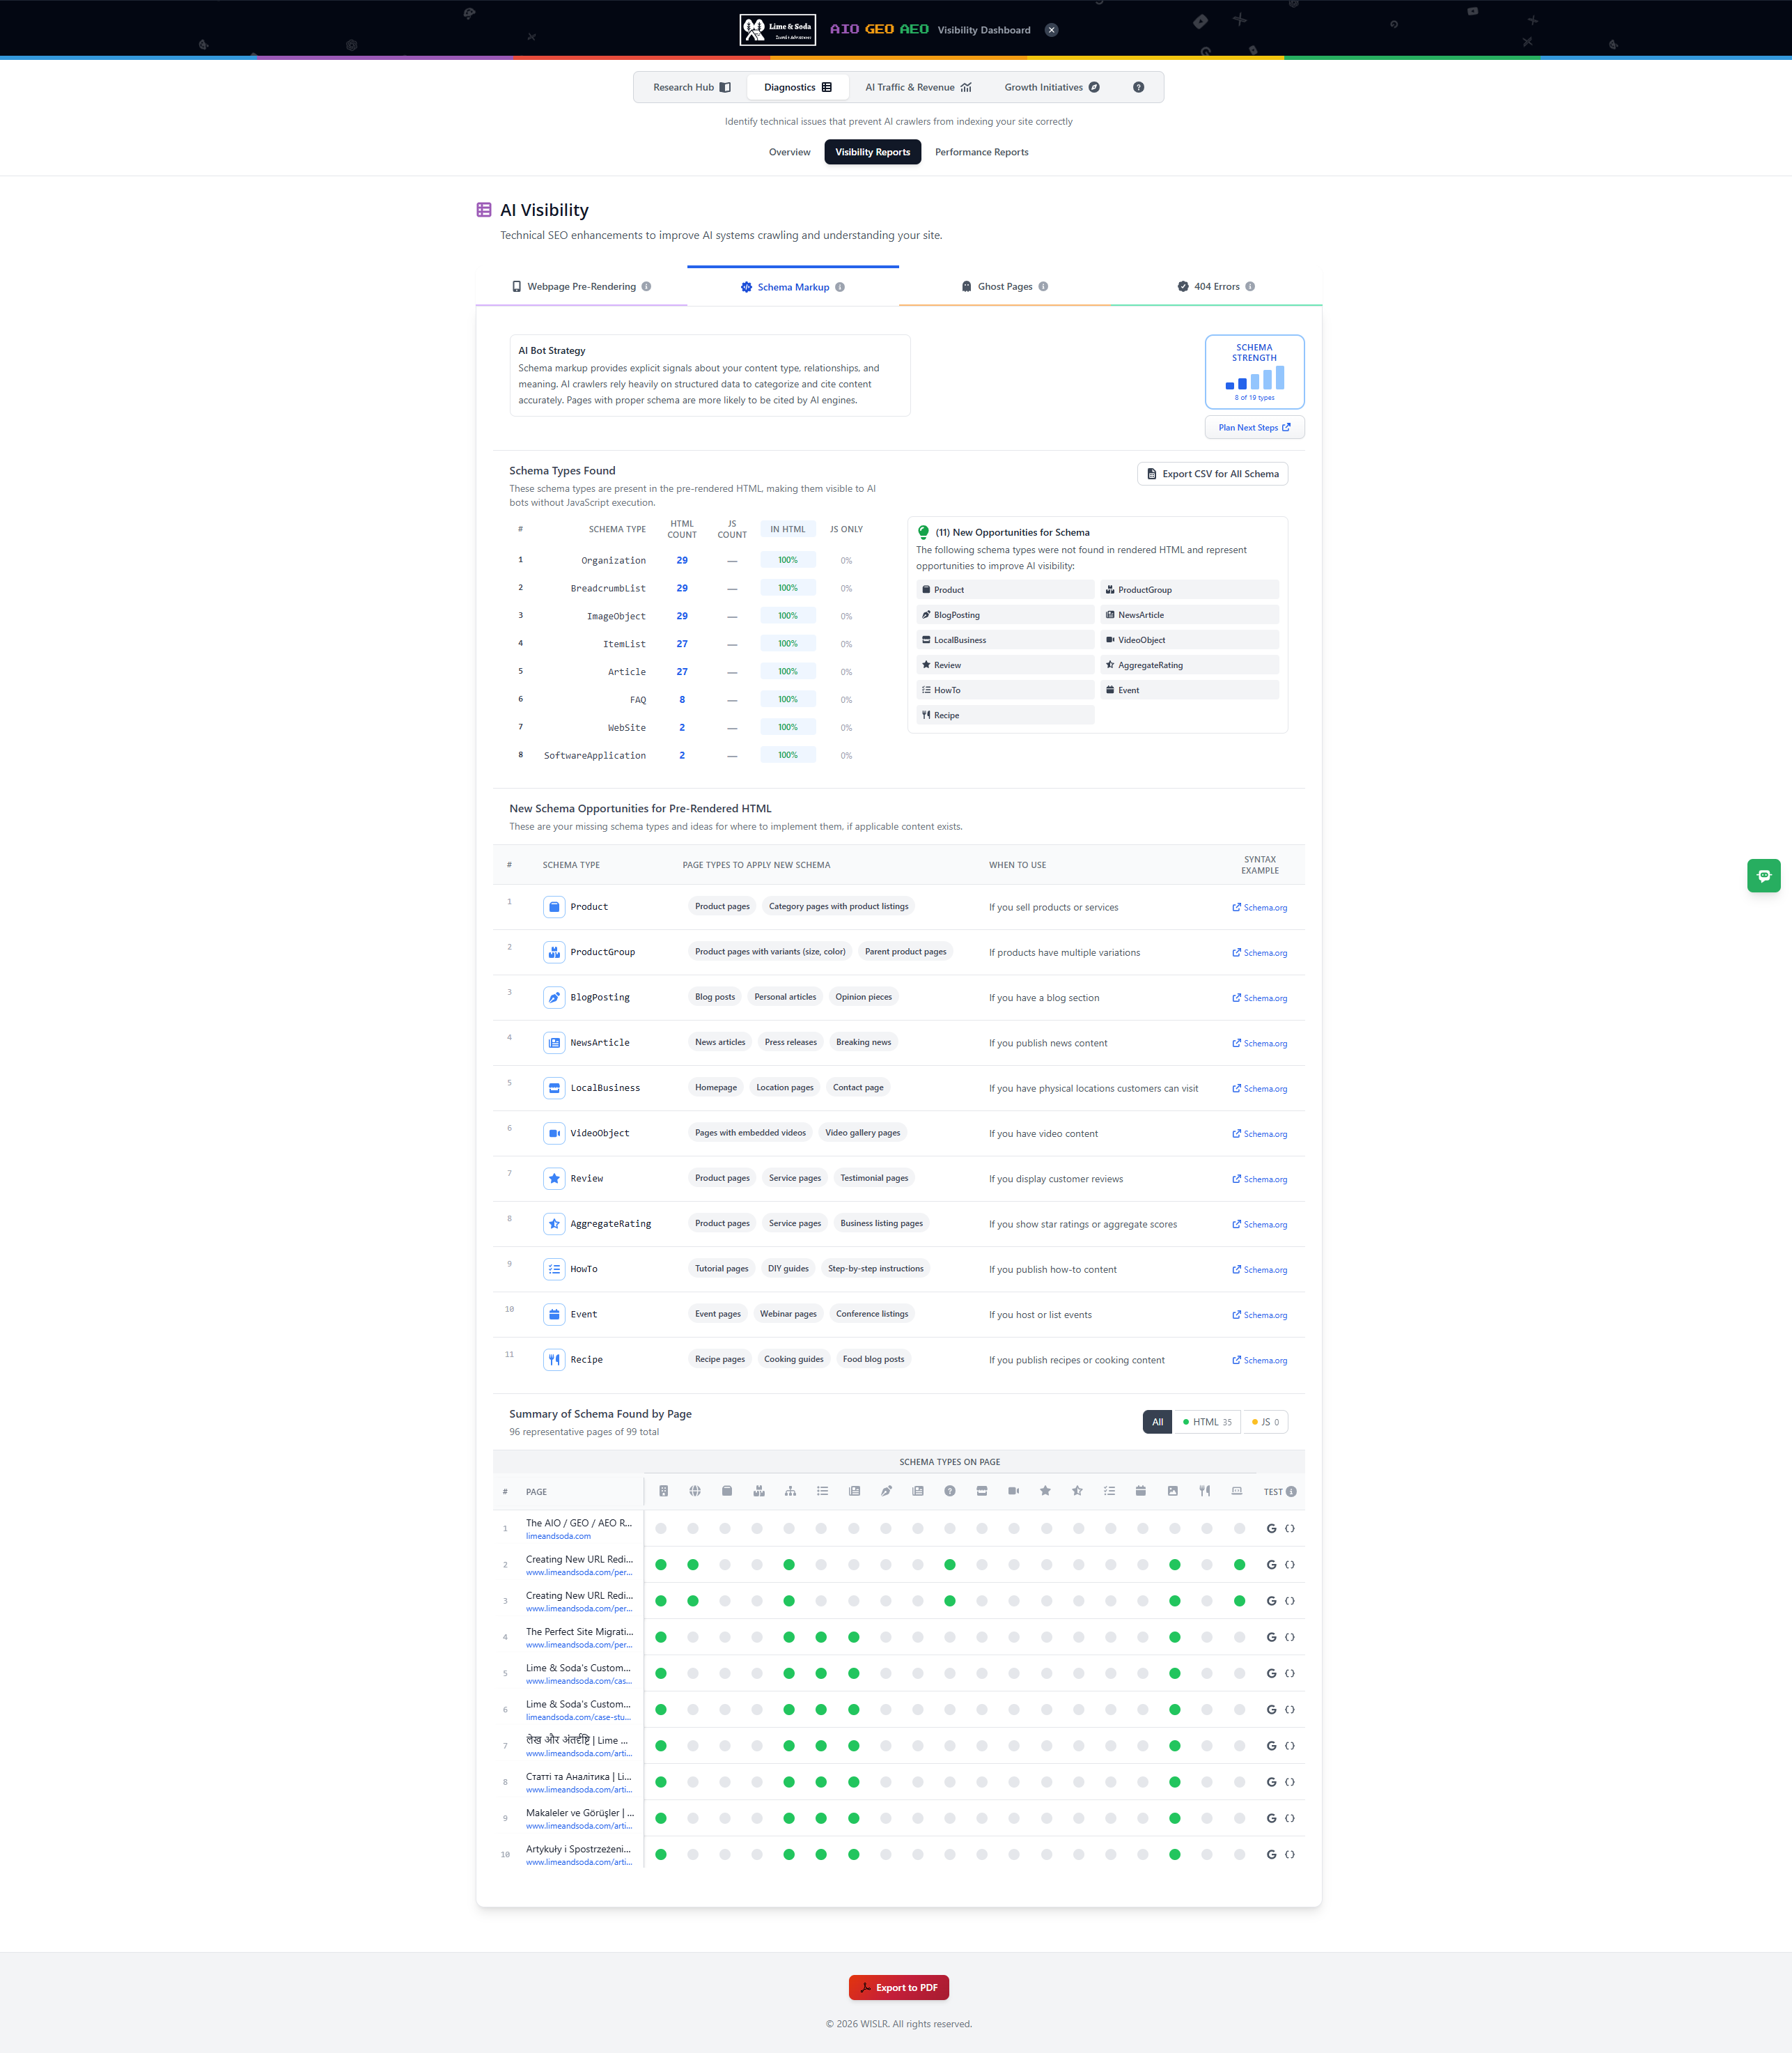Image resolution: width=1792 pixels, height=2053 pixels.
Task: Open the limeandsoda.com link in first page row
Action: click(x=558, y=1536)
